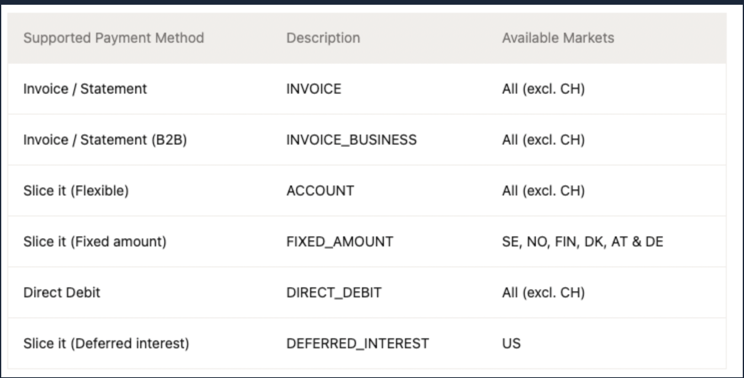The image size is (744, 378).
Task: Click 'All (excl. CH)' in the DIRECT_DEBIT row
Action: 543,292
